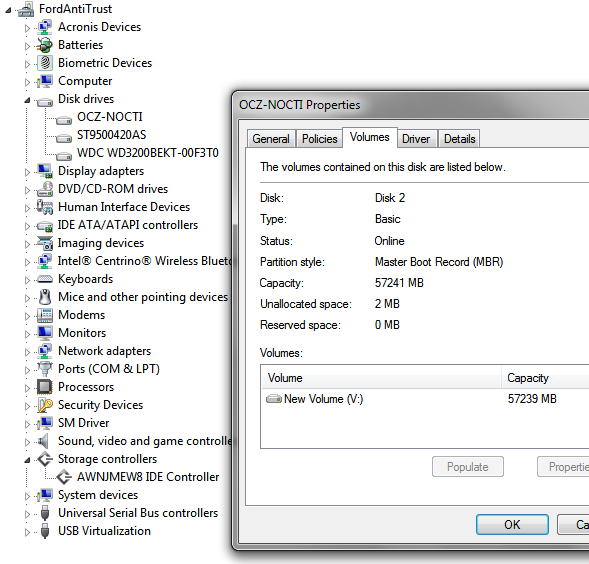The width and height of the screenshot is (589, 564).
Task: Click the New Volume (V:) drive icon
Action: pyautogui.click(x=273, y=399)
